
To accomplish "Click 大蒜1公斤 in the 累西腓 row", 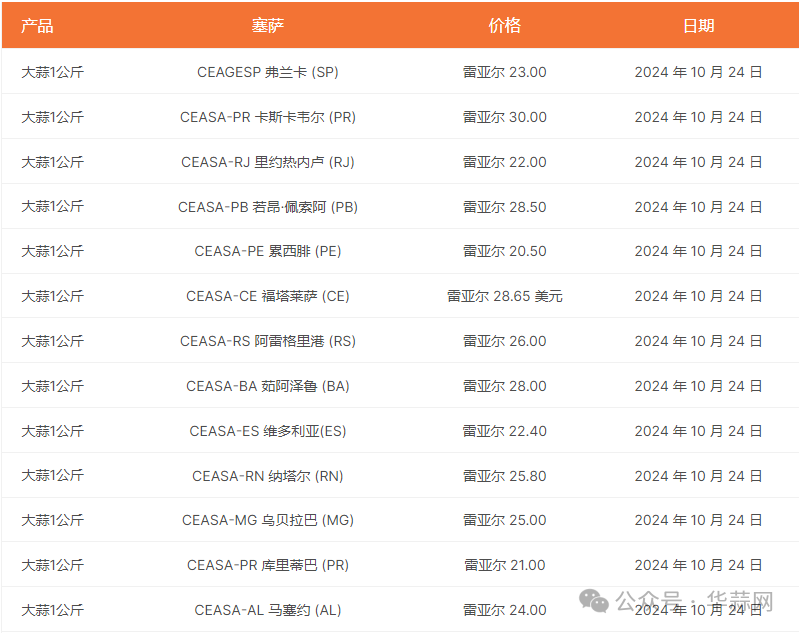I will point(52,251).
